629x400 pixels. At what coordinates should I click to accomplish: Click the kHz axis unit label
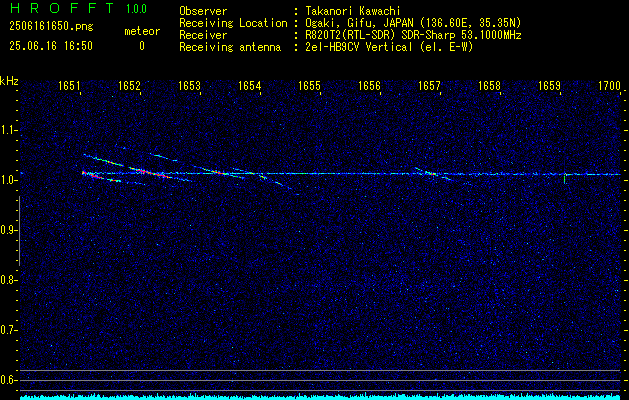click(x=9, y=81)
